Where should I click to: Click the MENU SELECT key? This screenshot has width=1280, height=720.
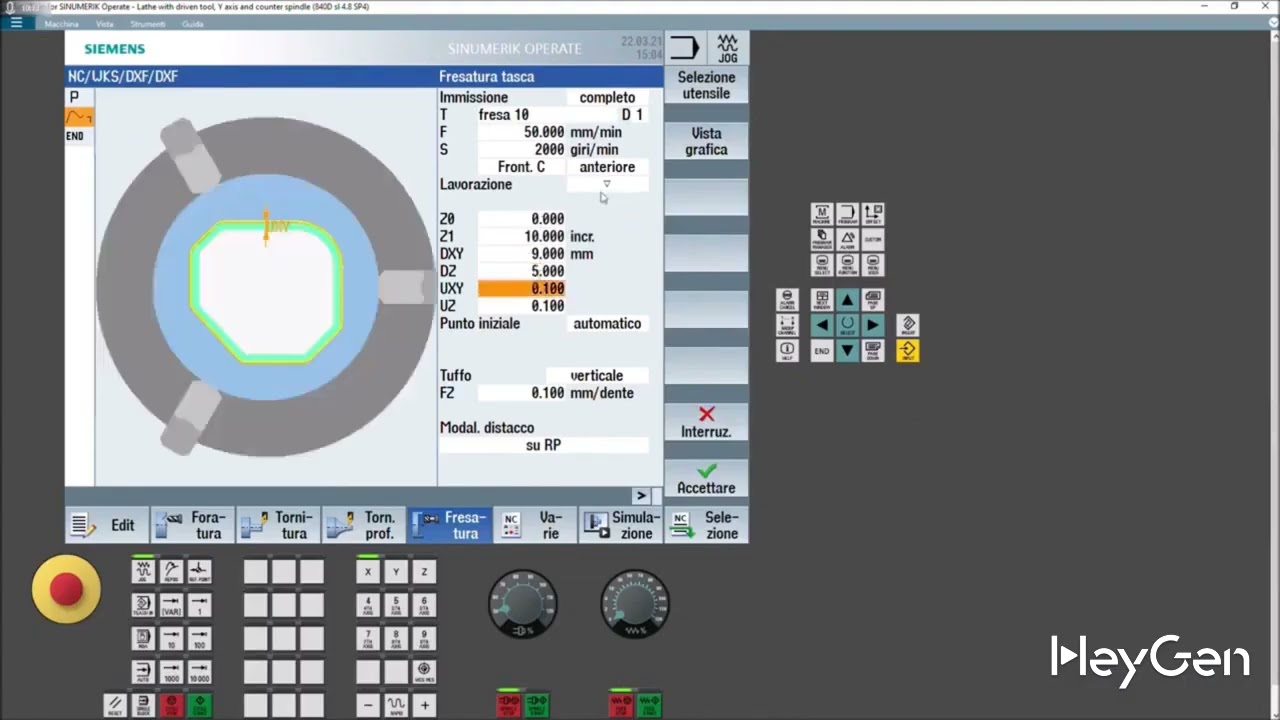click(822, 265)
